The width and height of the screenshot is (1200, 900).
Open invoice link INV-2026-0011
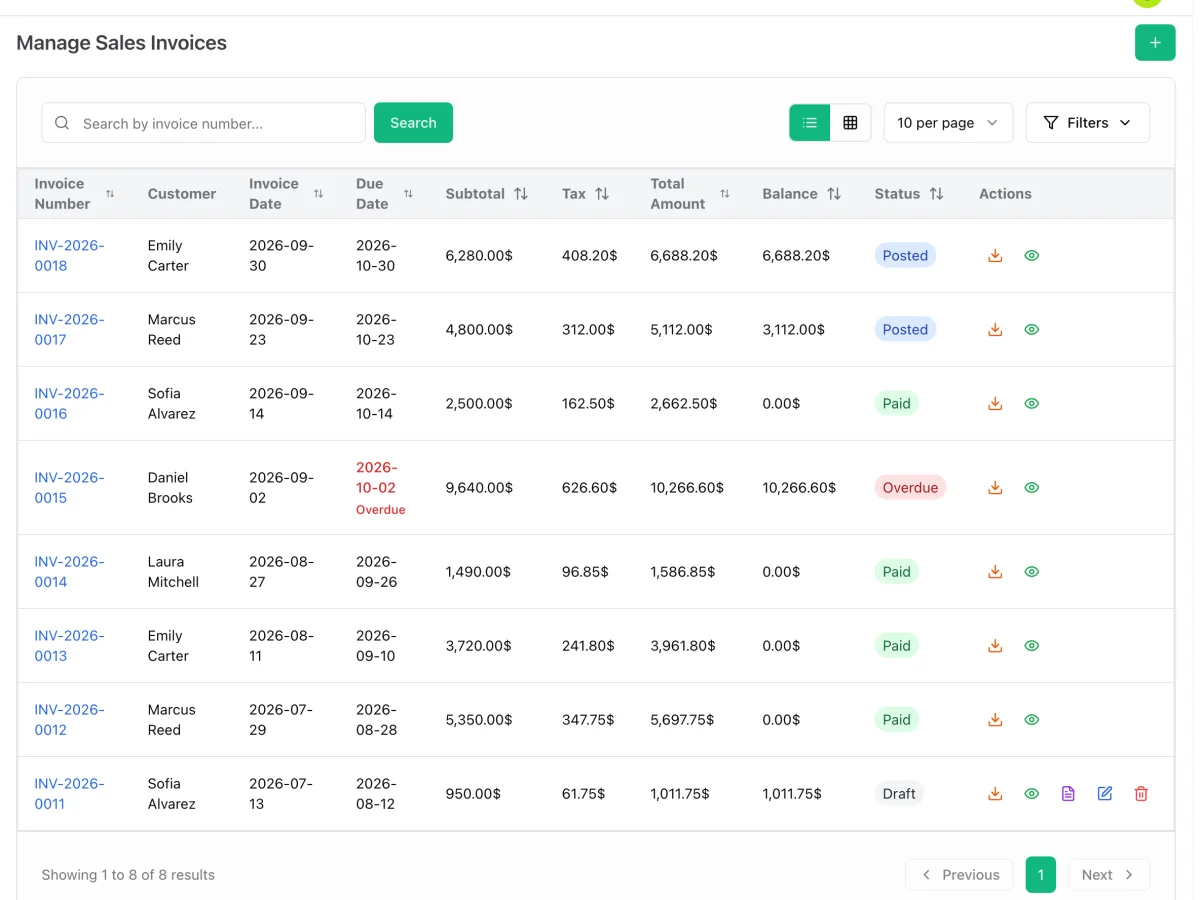[x=69, y=794]
